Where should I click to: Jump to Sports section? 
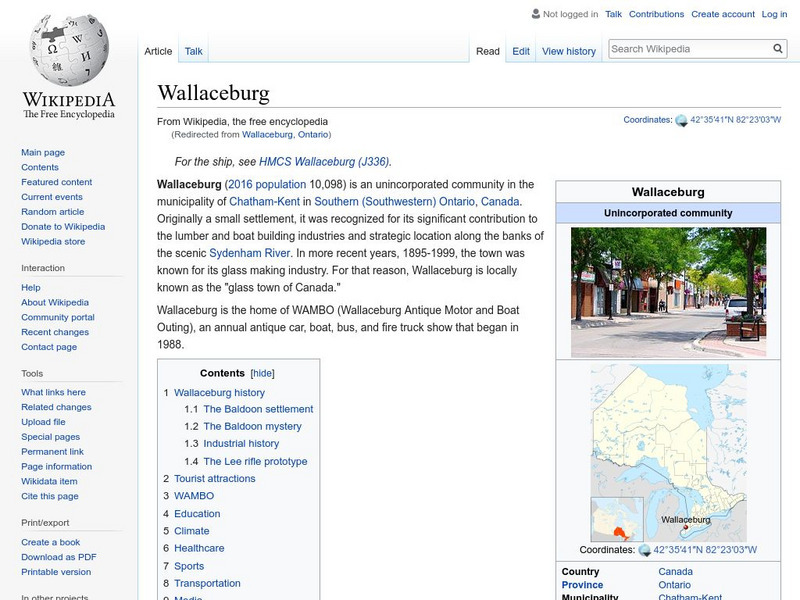click(189, 566)
